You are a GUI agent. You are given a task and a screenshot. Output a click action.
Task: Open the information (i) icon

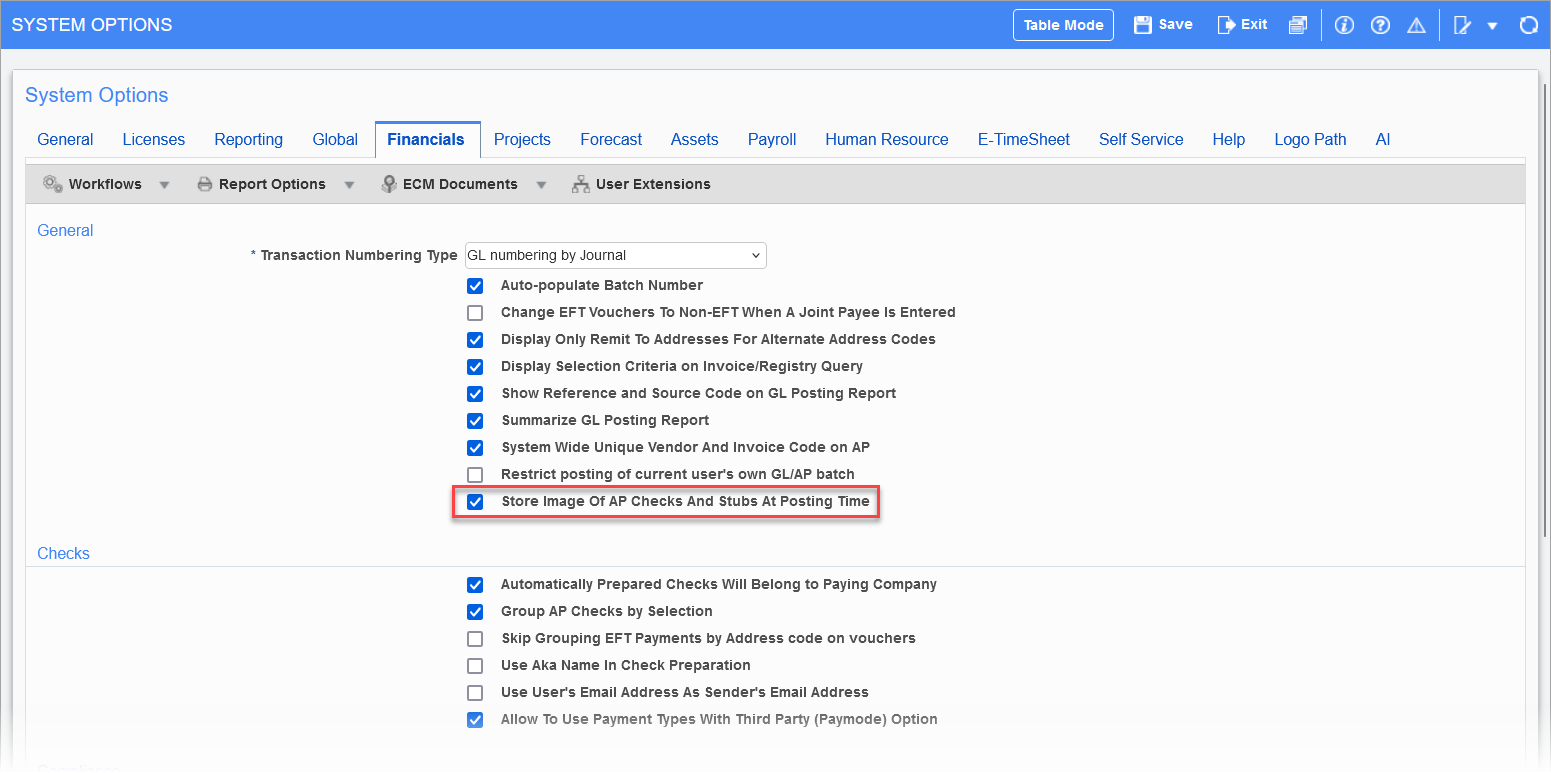(x=1344, y=25)
